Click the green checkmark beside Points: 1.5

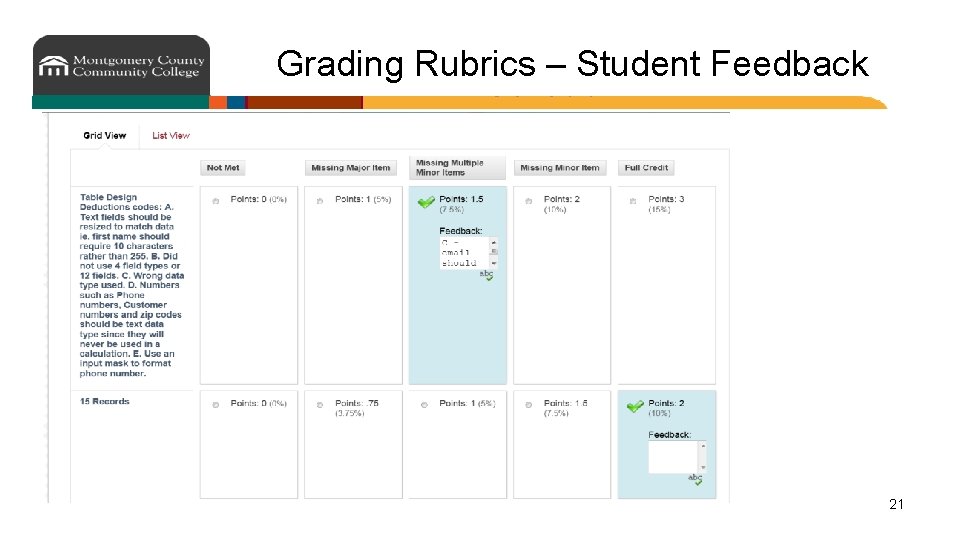coord(426,202)
